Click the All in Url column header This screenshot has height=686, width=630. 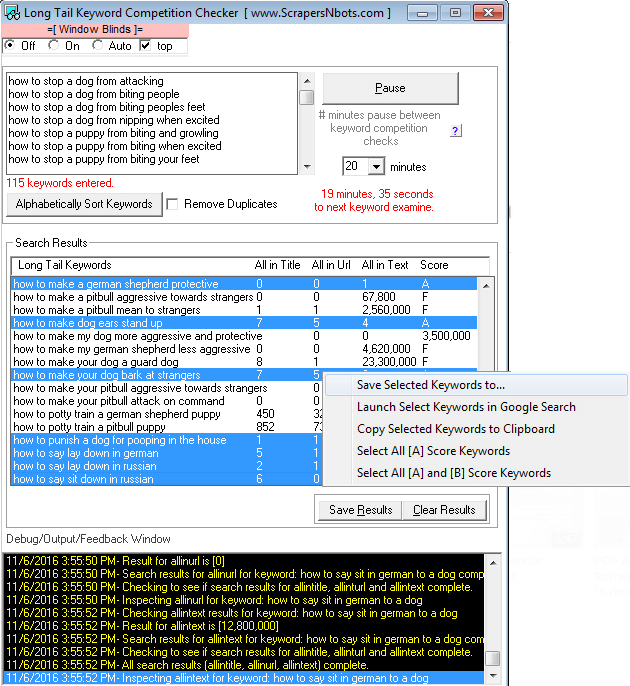(x=331, y=265)
